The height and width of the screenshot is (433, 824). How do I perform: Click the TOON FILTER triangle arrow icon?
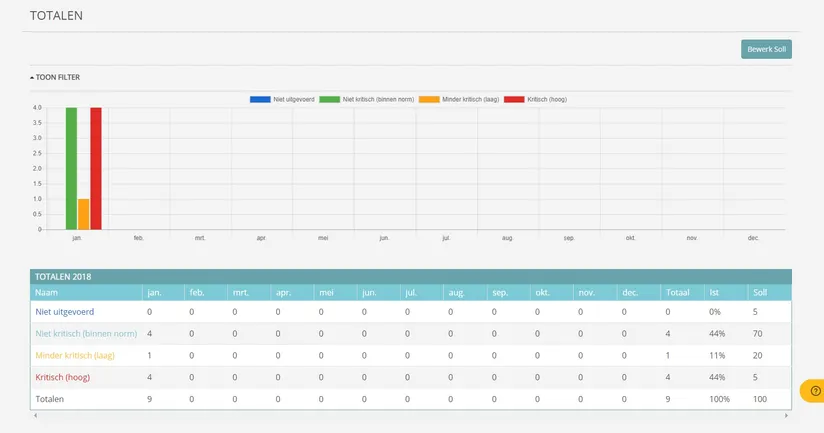point(32,77)
